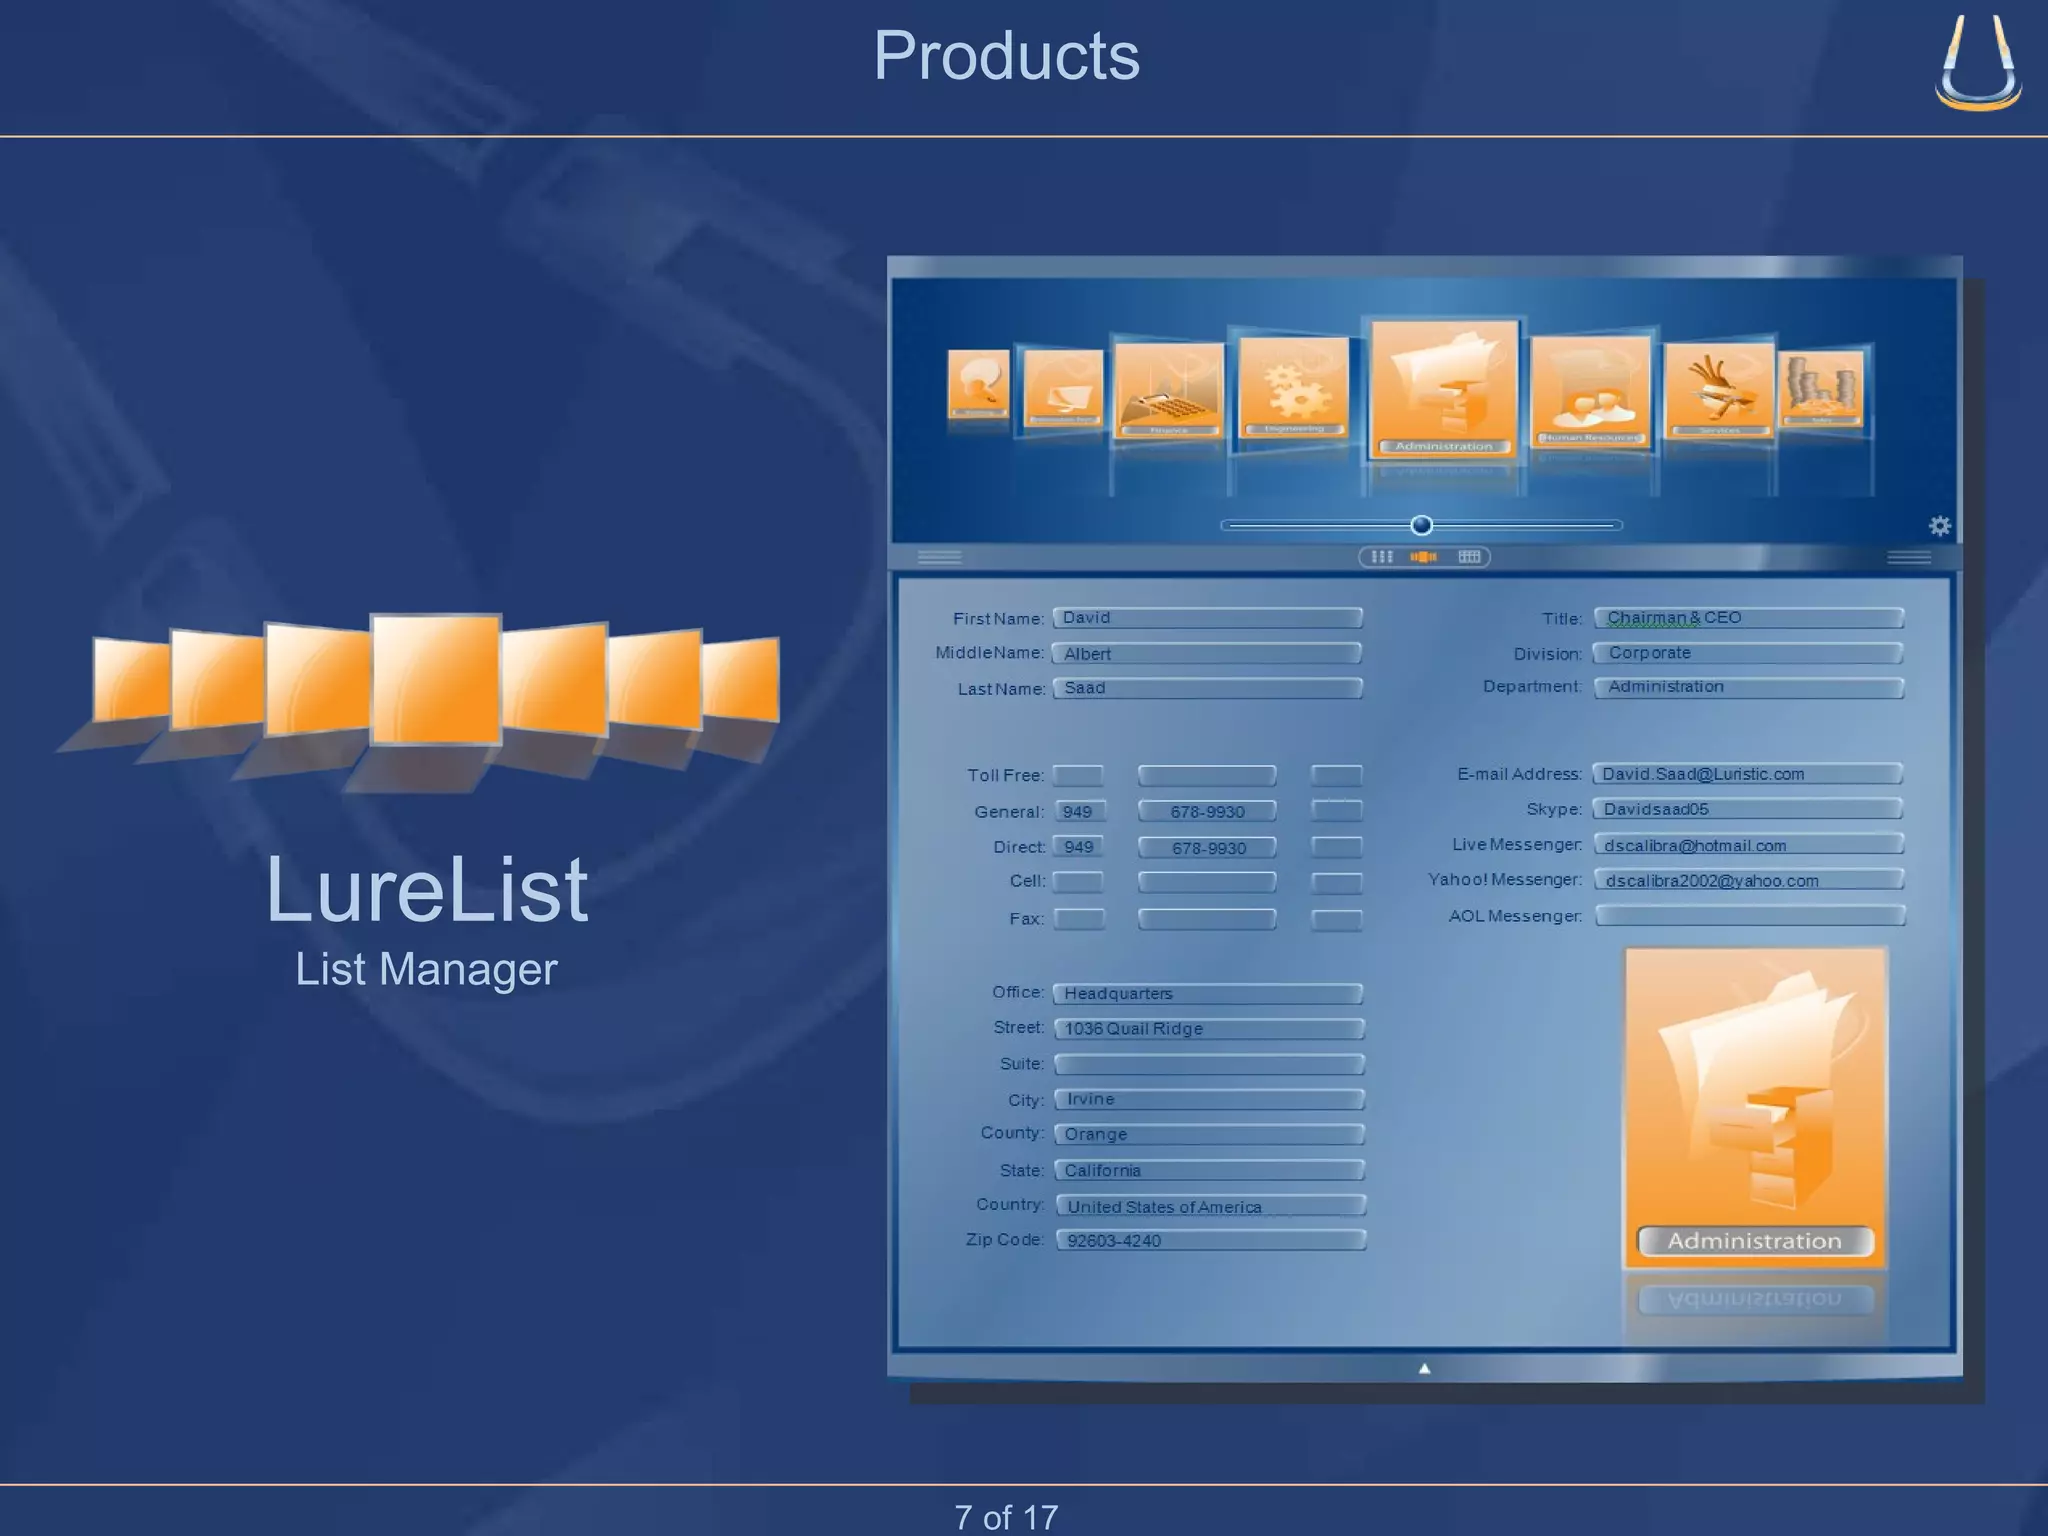Click the Toll Free area code box

[x=1078, y=775]
